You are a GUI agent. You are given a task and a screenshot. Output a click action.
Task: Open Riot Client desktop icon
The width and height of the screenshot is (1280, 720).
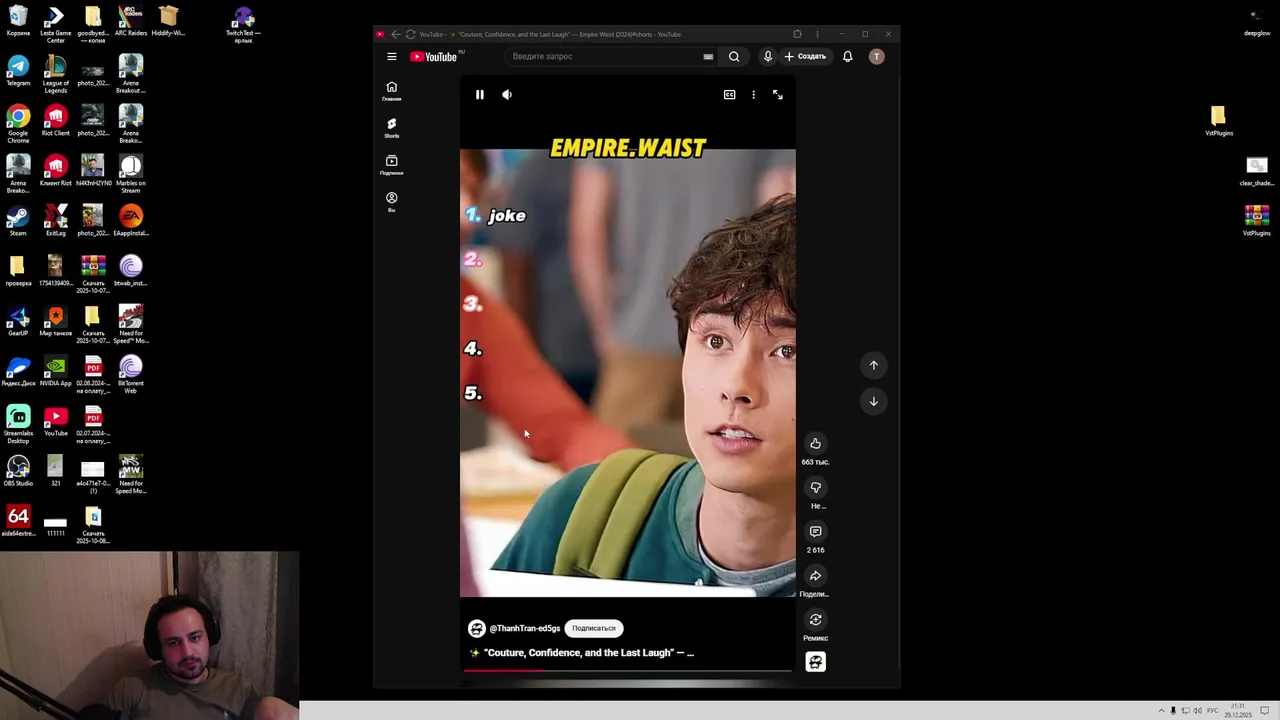[55, 122]
